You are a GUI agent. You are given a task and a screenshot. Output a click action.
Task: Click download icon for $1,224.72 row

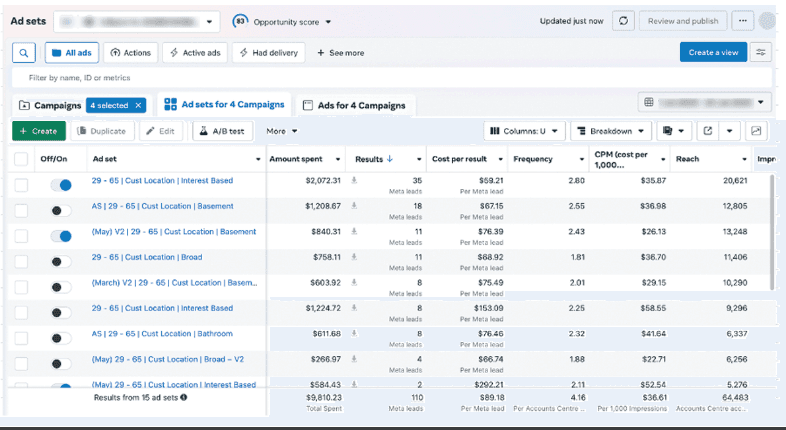tap(354, 308)
